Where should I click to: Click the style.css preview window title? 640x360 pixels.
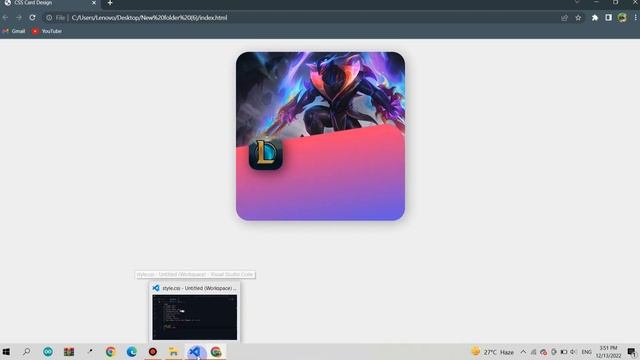[199, 288]
